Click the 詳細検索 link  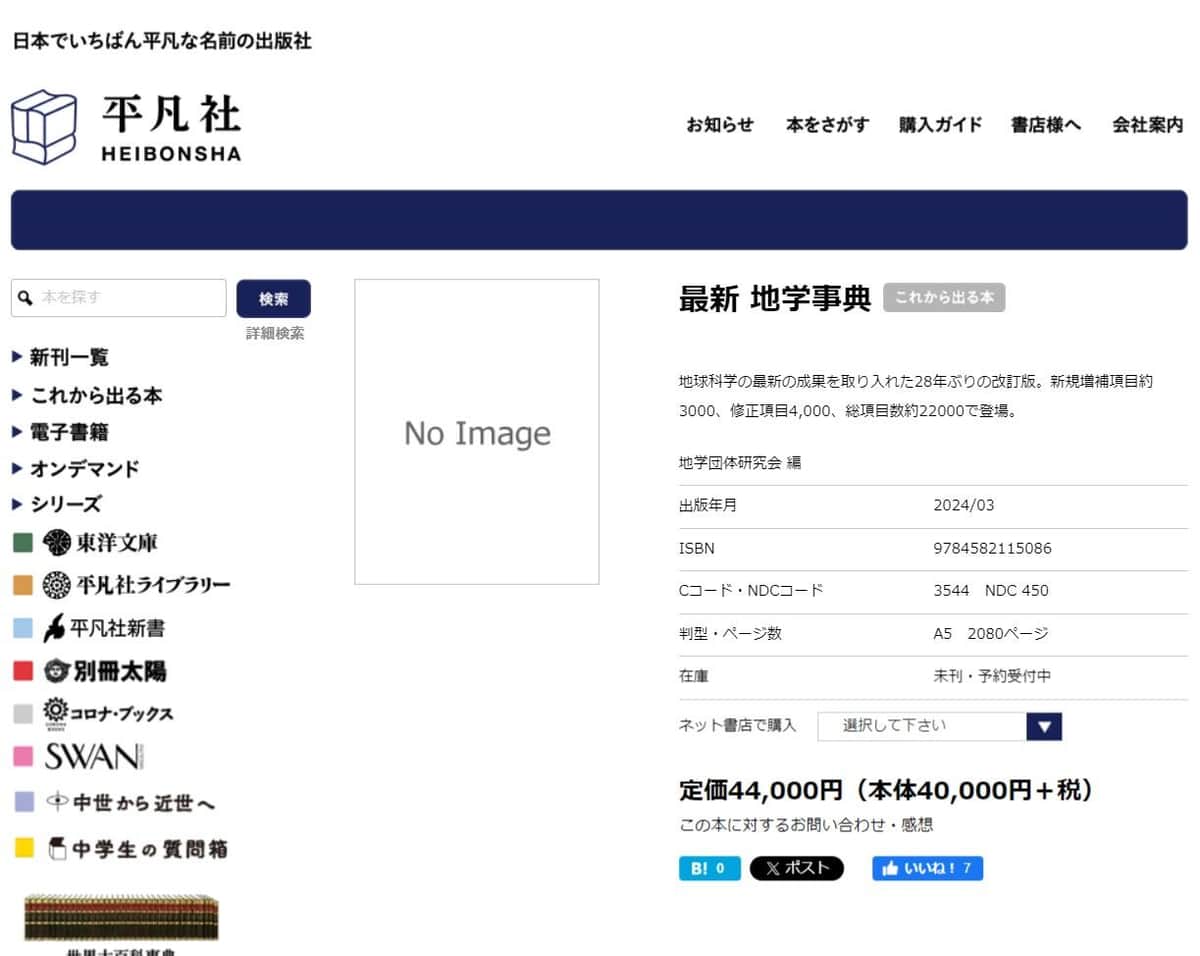pyautogui.click(x=275, y=333)
